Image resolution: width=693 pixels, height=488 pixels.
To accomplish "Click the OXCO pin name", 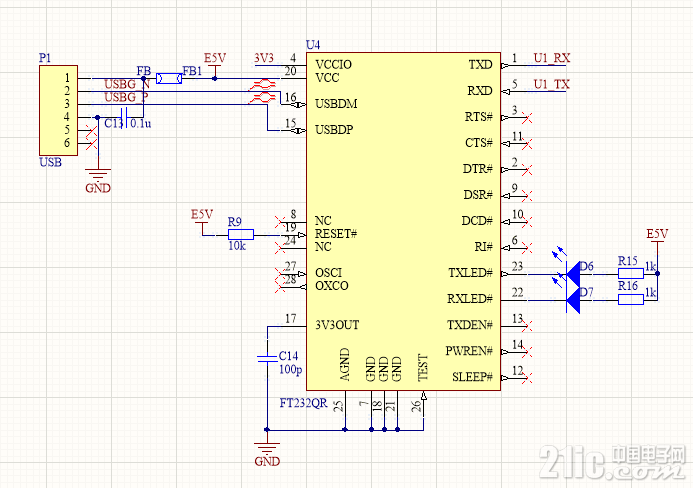I will pos(332,286).
